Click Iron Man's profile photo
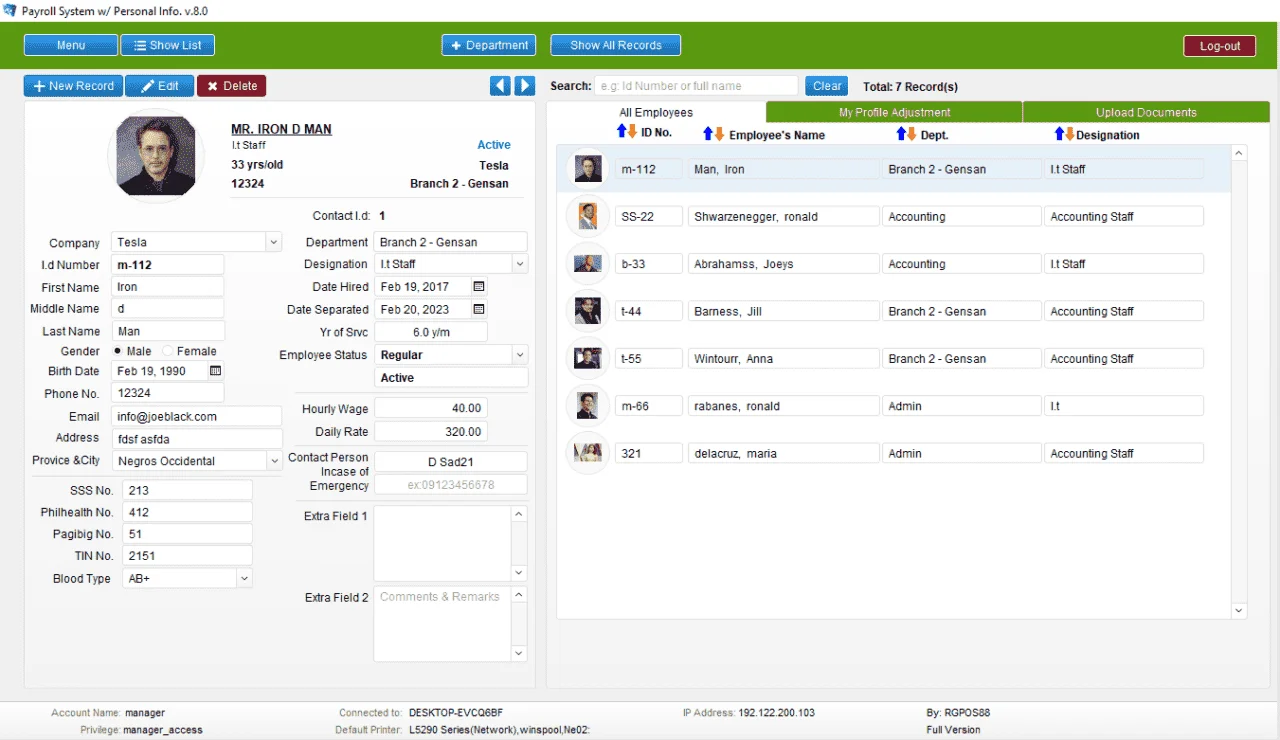Viewport: 1280px width, 740px height. point(155,156)
